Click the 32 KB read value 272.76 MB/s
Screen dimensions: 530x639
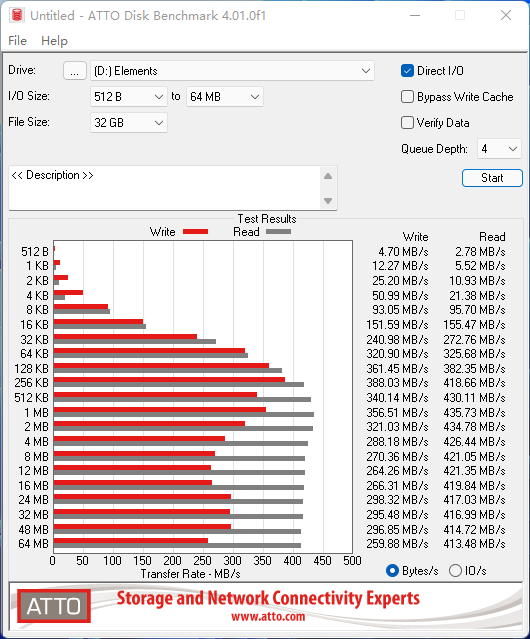[475, 339]
